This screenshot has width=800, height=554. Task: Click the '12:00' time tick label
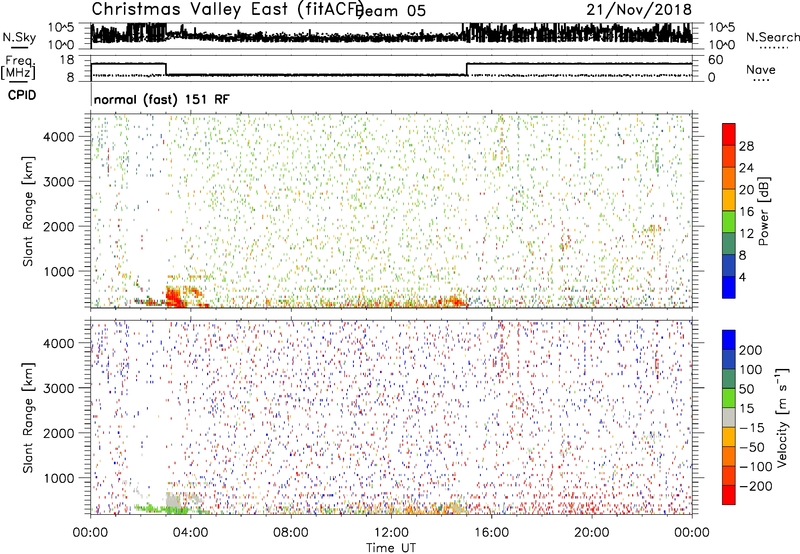point(391,533)
